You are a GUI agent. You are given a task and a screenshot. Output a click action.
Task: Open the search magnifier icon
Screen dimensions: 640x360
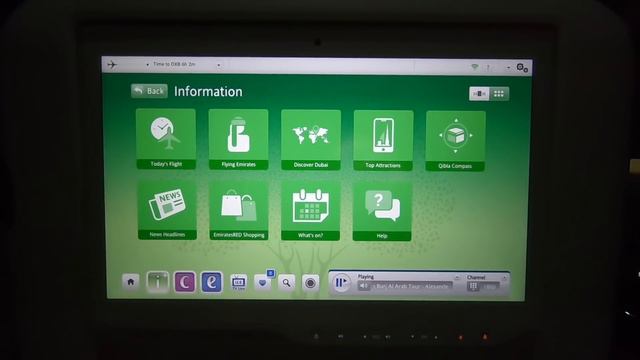pyautogui.click(x=287, y=282)
